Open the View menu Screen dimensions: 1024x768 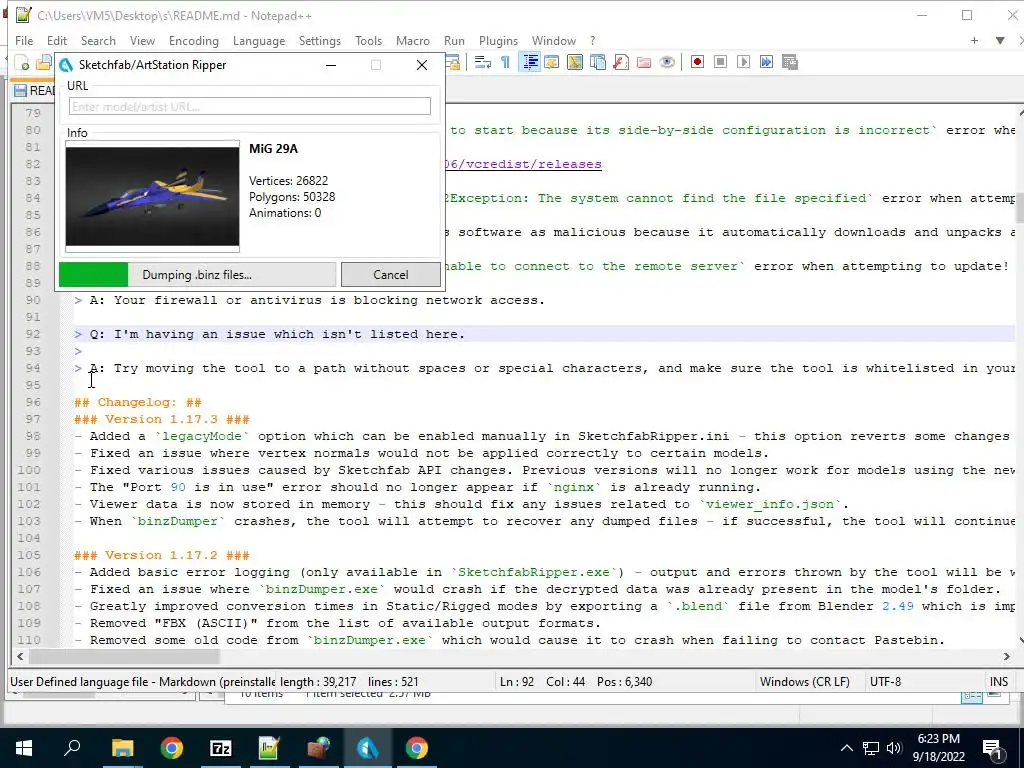coord(142,40)
